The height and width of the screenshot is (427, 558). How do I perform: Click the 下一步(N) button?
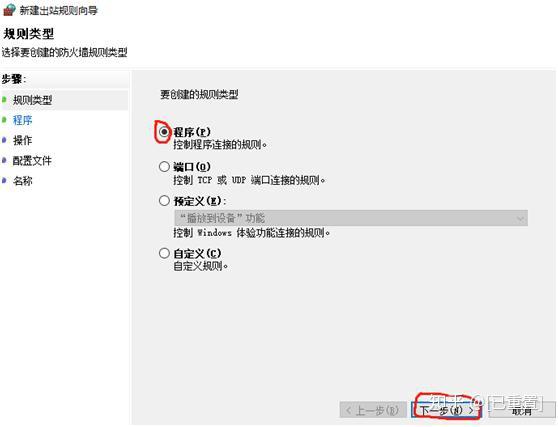point(446,410)
